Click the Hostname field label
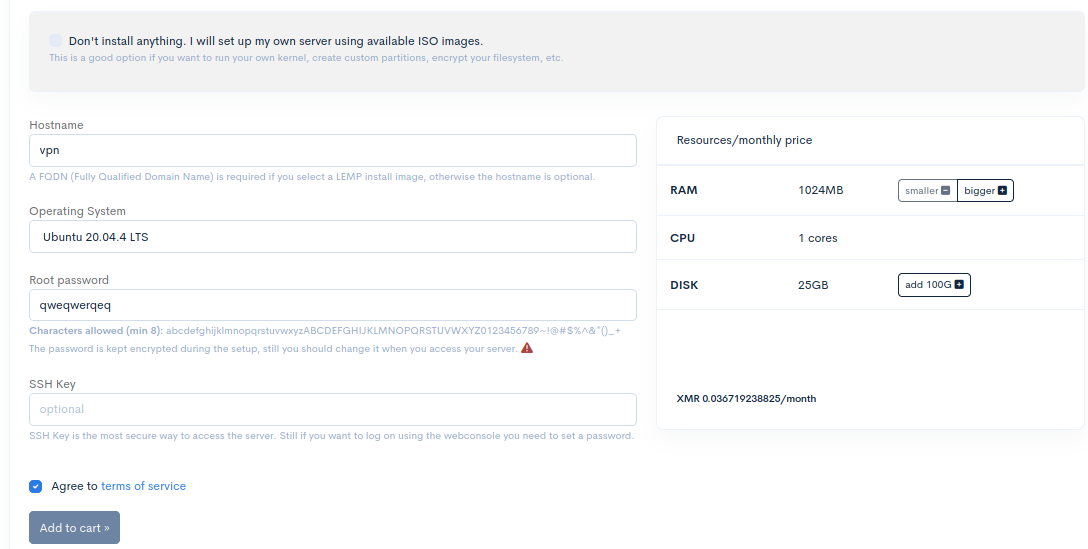This screenshot has height=549, width=1088. (x=56, y=125)
